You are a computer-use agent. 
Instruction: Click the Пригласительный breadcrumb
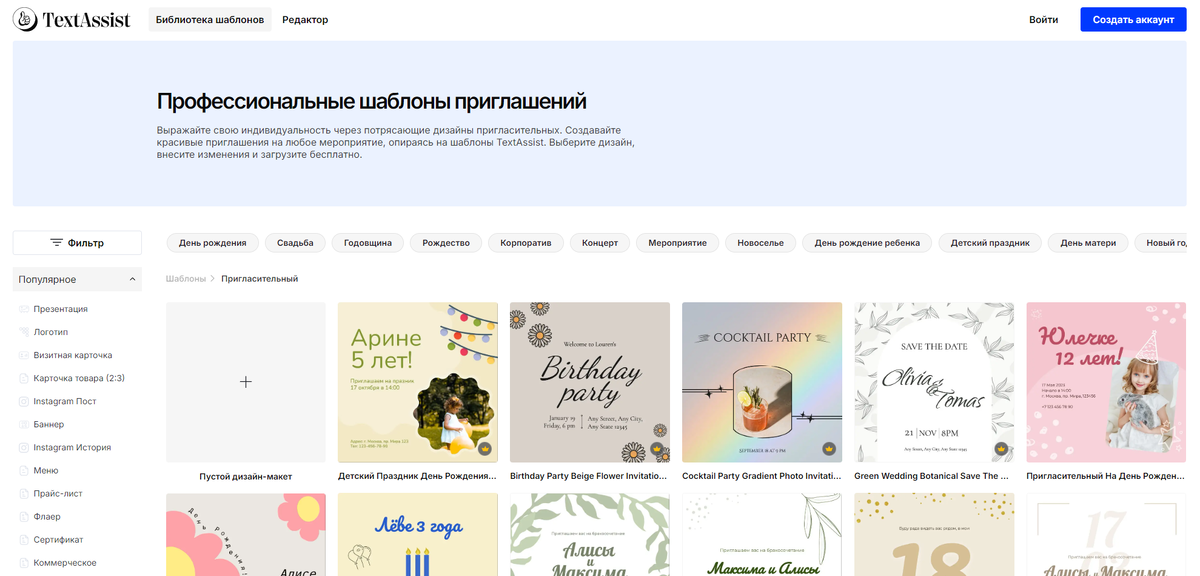pos(260,279)
